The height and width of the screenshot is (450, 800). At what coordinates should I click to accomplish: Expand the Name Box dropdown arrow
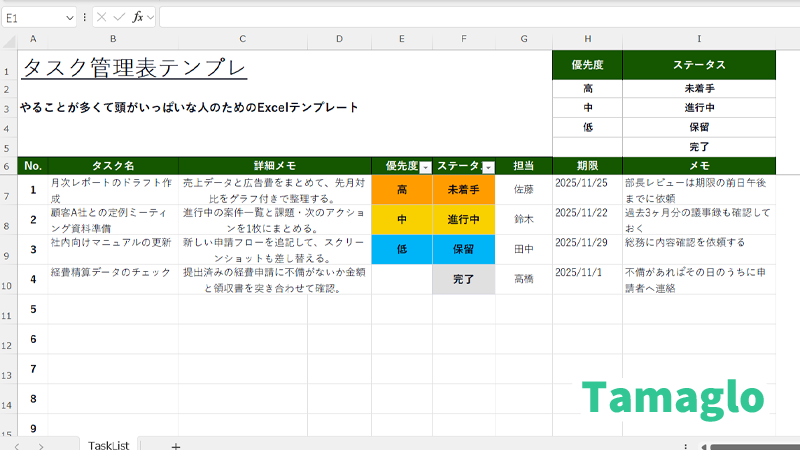click(68, 17)
